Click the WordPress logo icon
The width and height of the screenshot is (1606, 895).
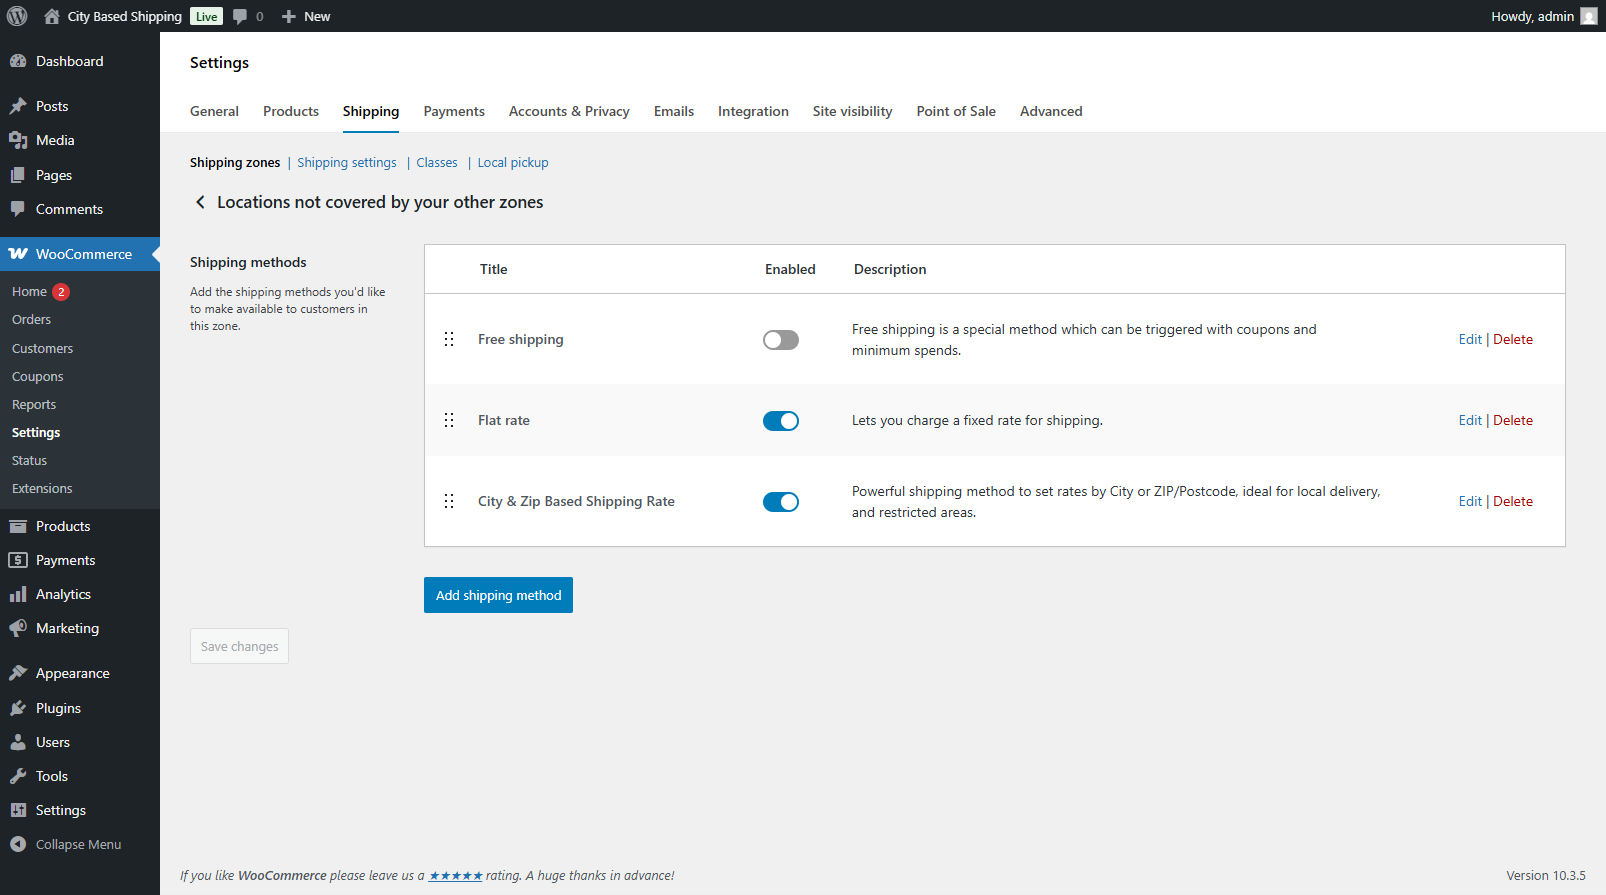coord(17,16)
